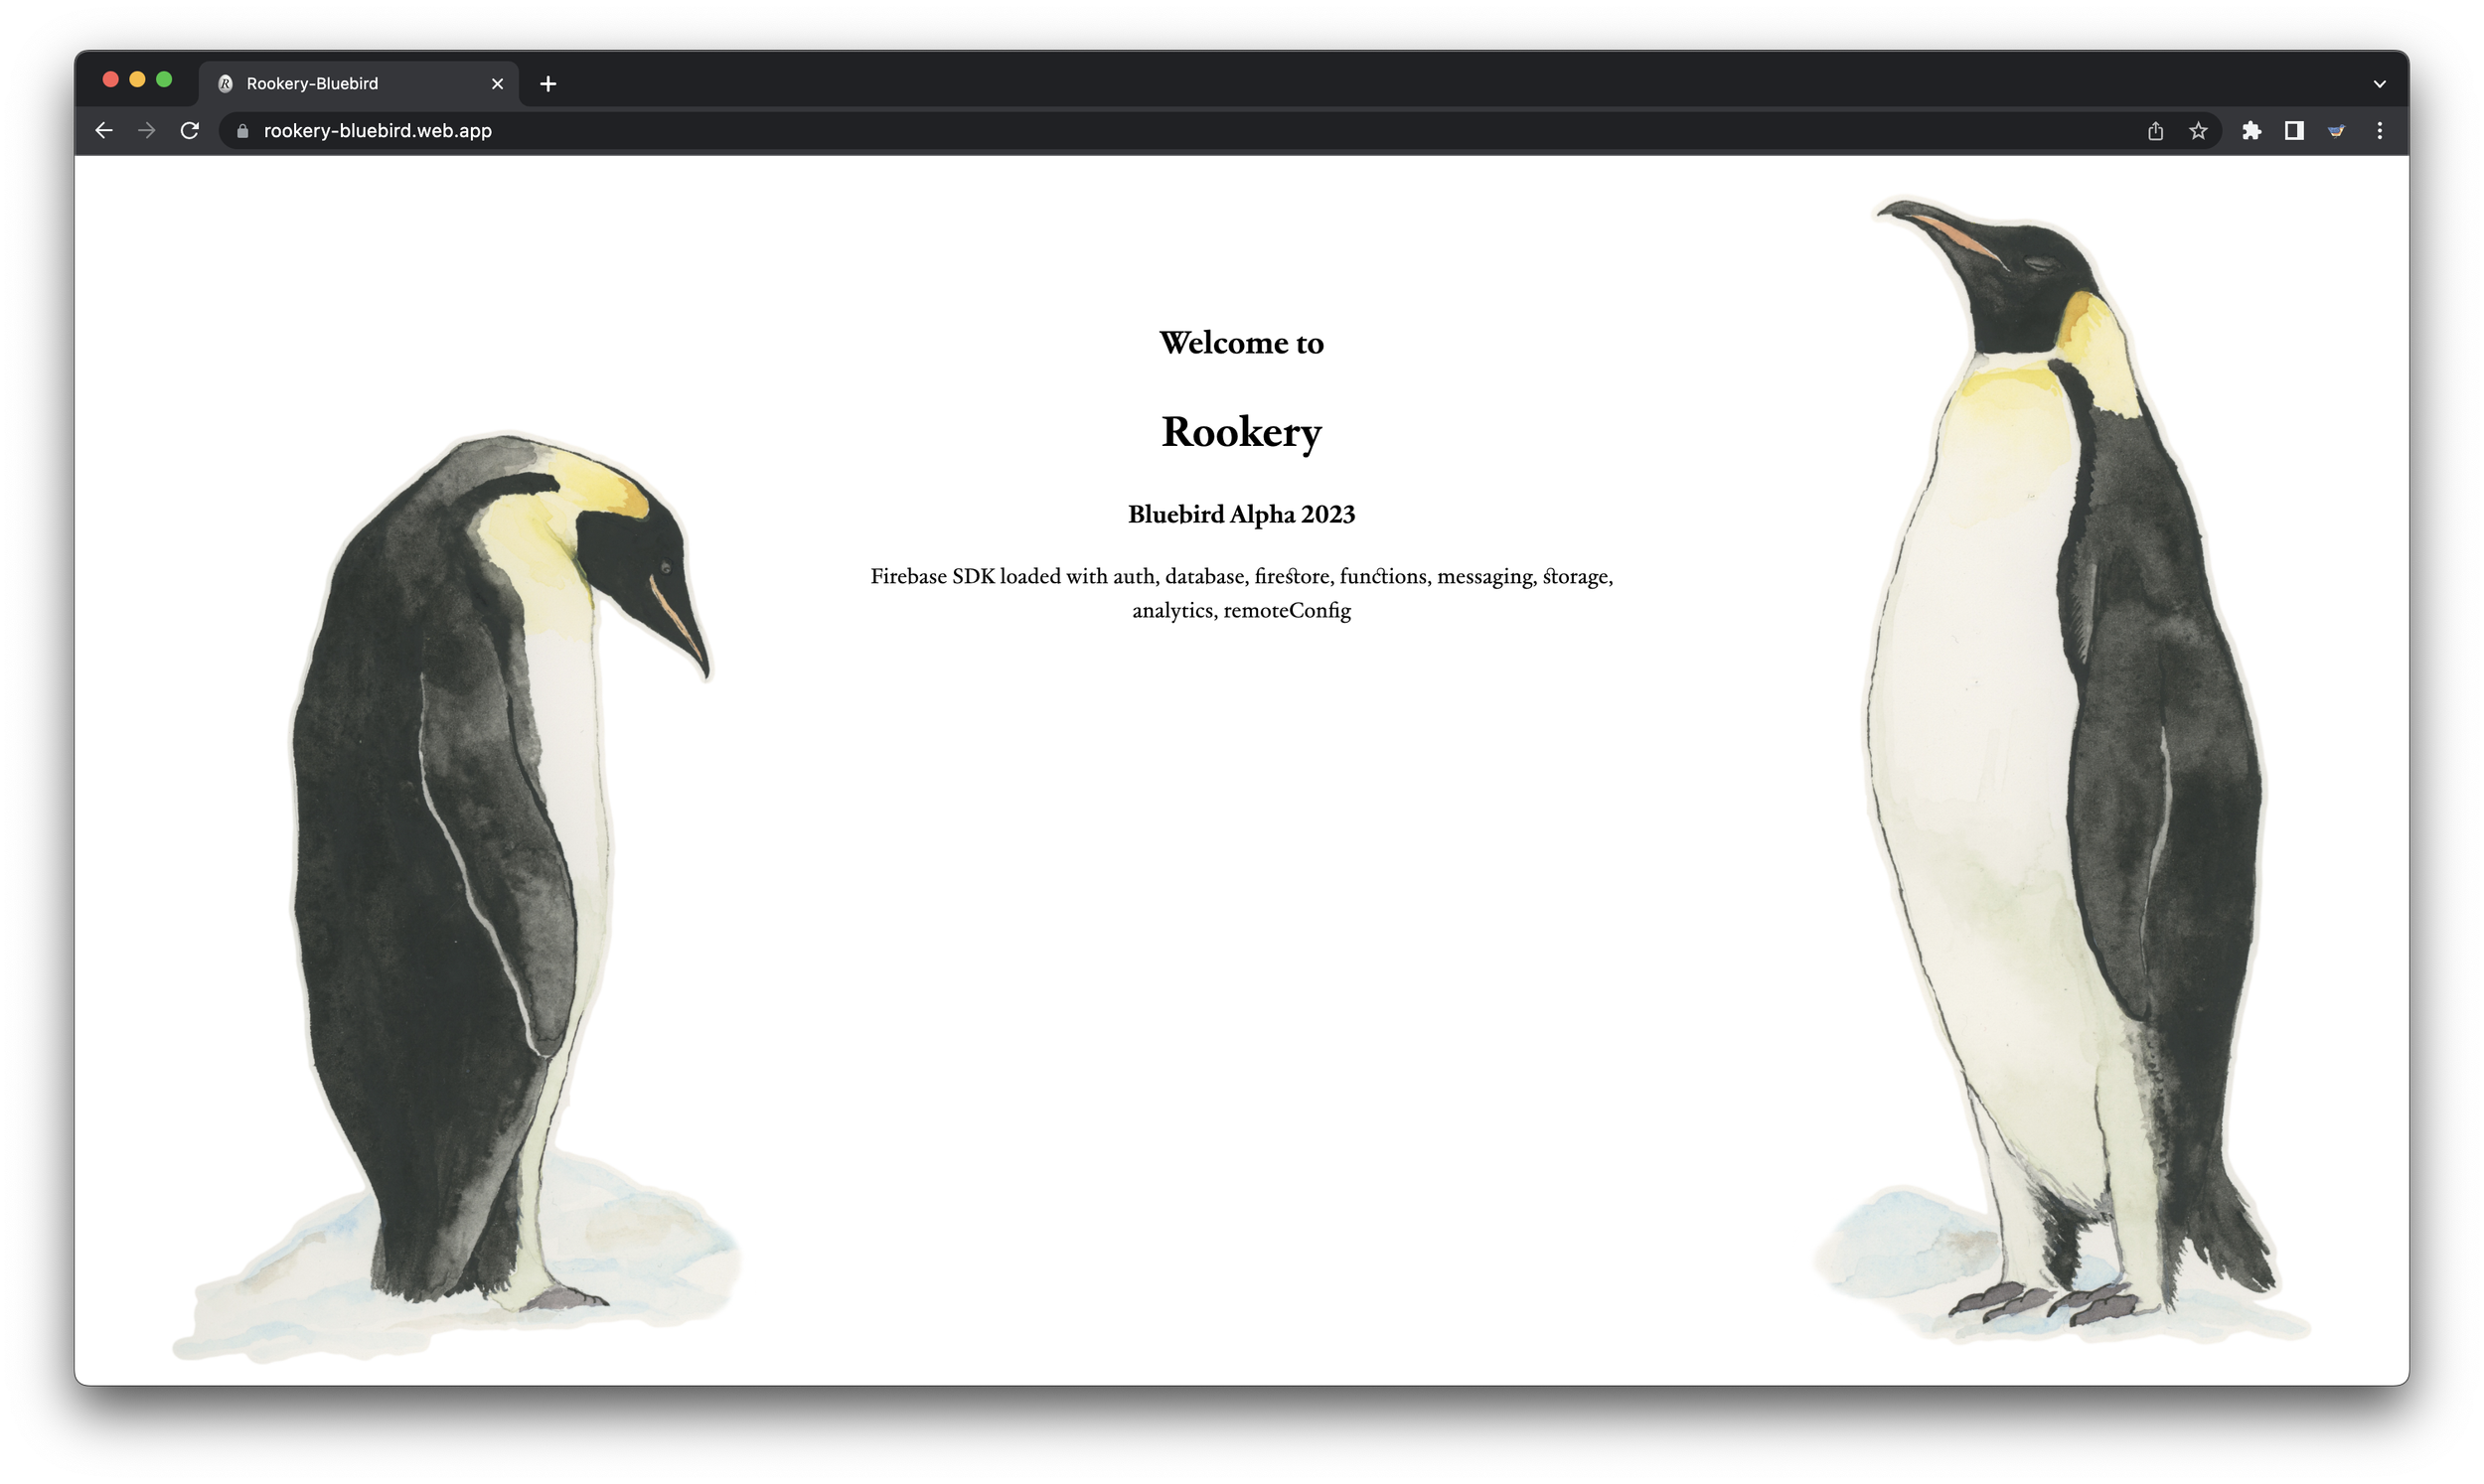
Task: Click the share page icon
Action: coord(2155,131)
